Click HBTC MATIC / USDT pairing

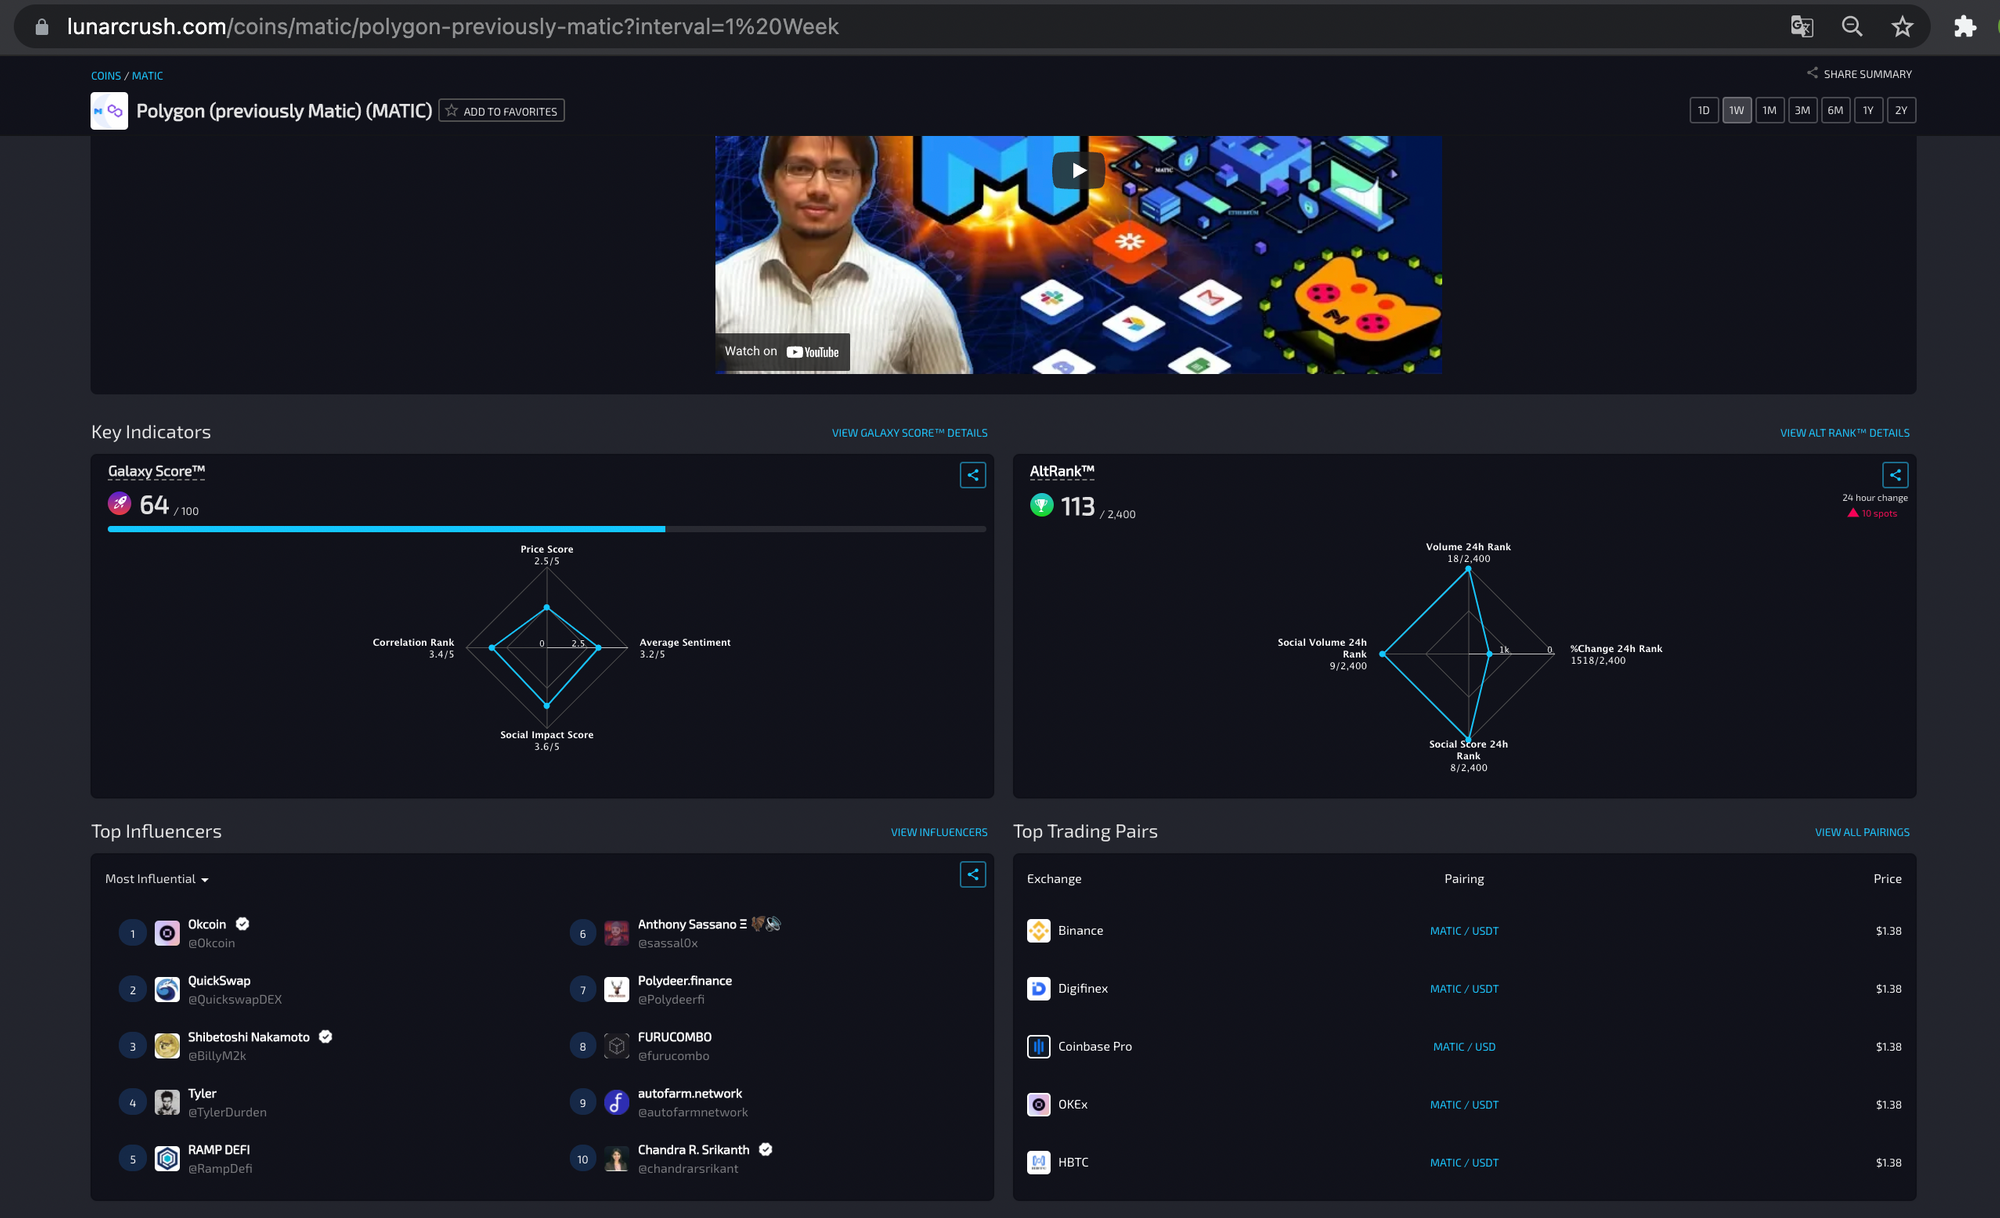[x=1464, y=1163]
